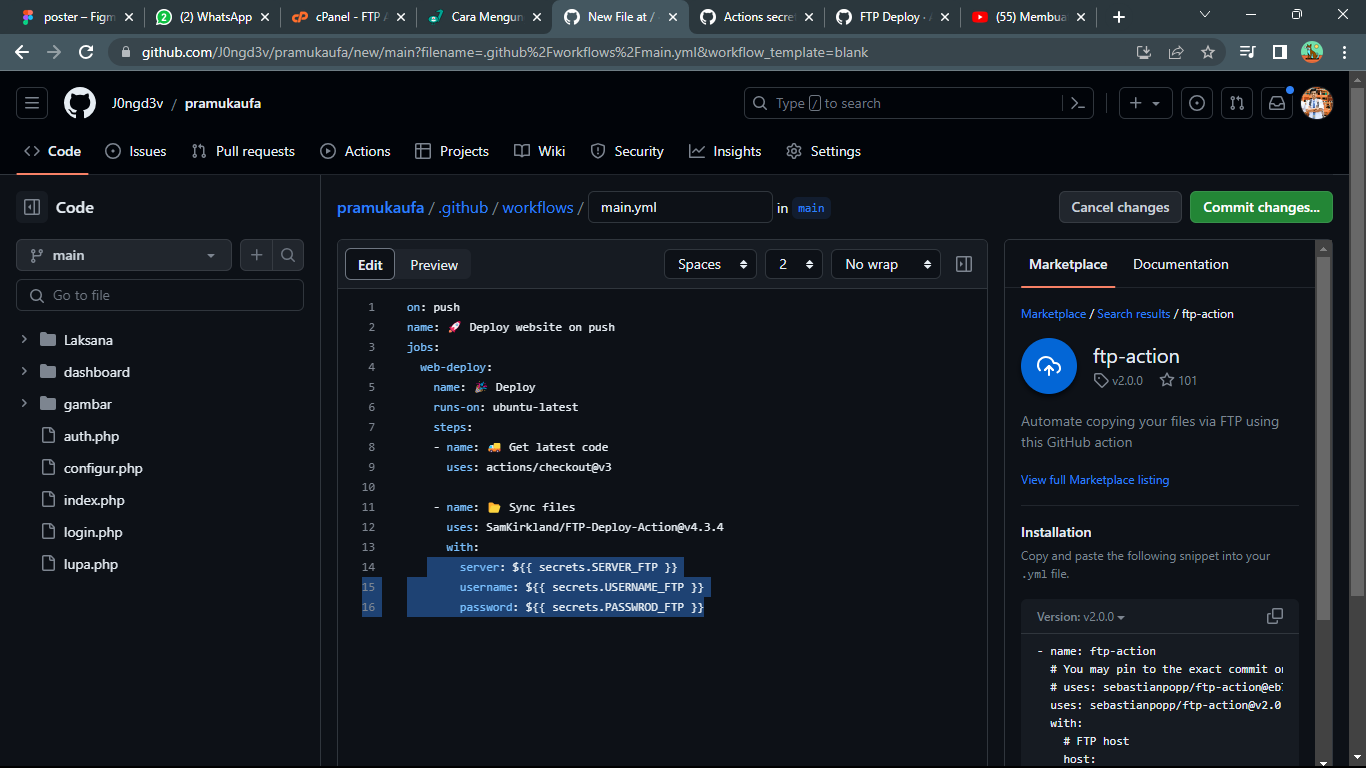The image size is (1366, 768).
Task: Click Commit changes button
Action: [1261, 207]
